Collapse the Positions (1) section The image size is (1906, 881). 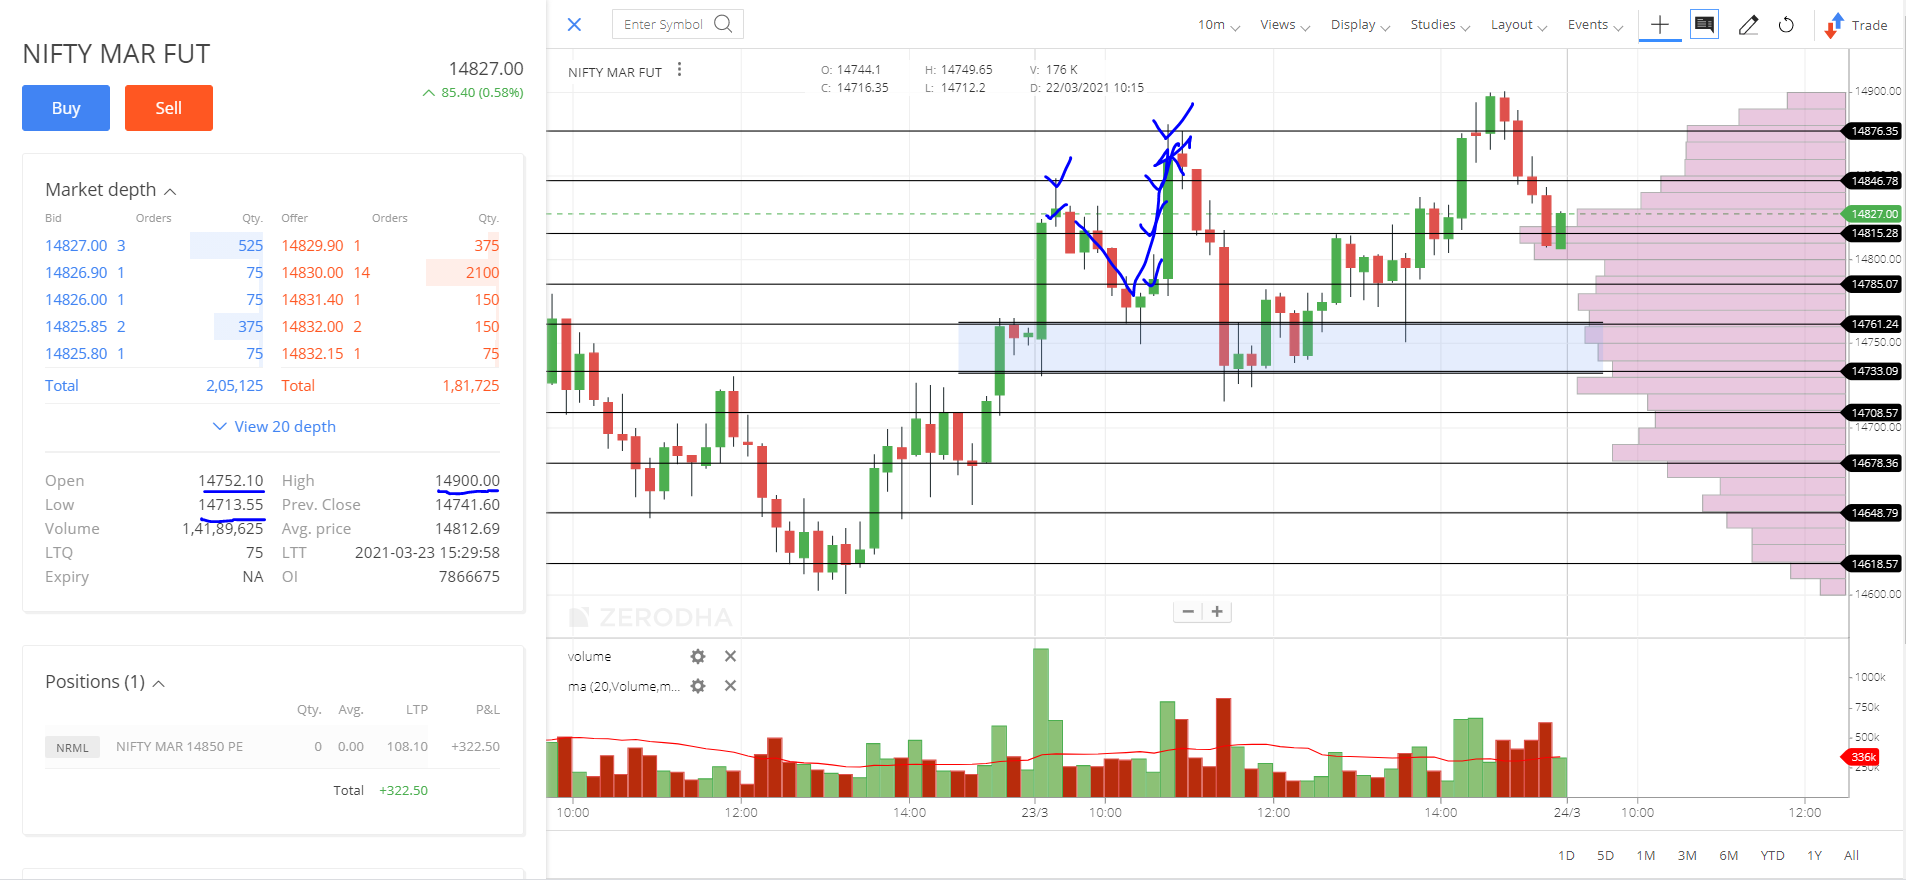[x=158, y=683]
